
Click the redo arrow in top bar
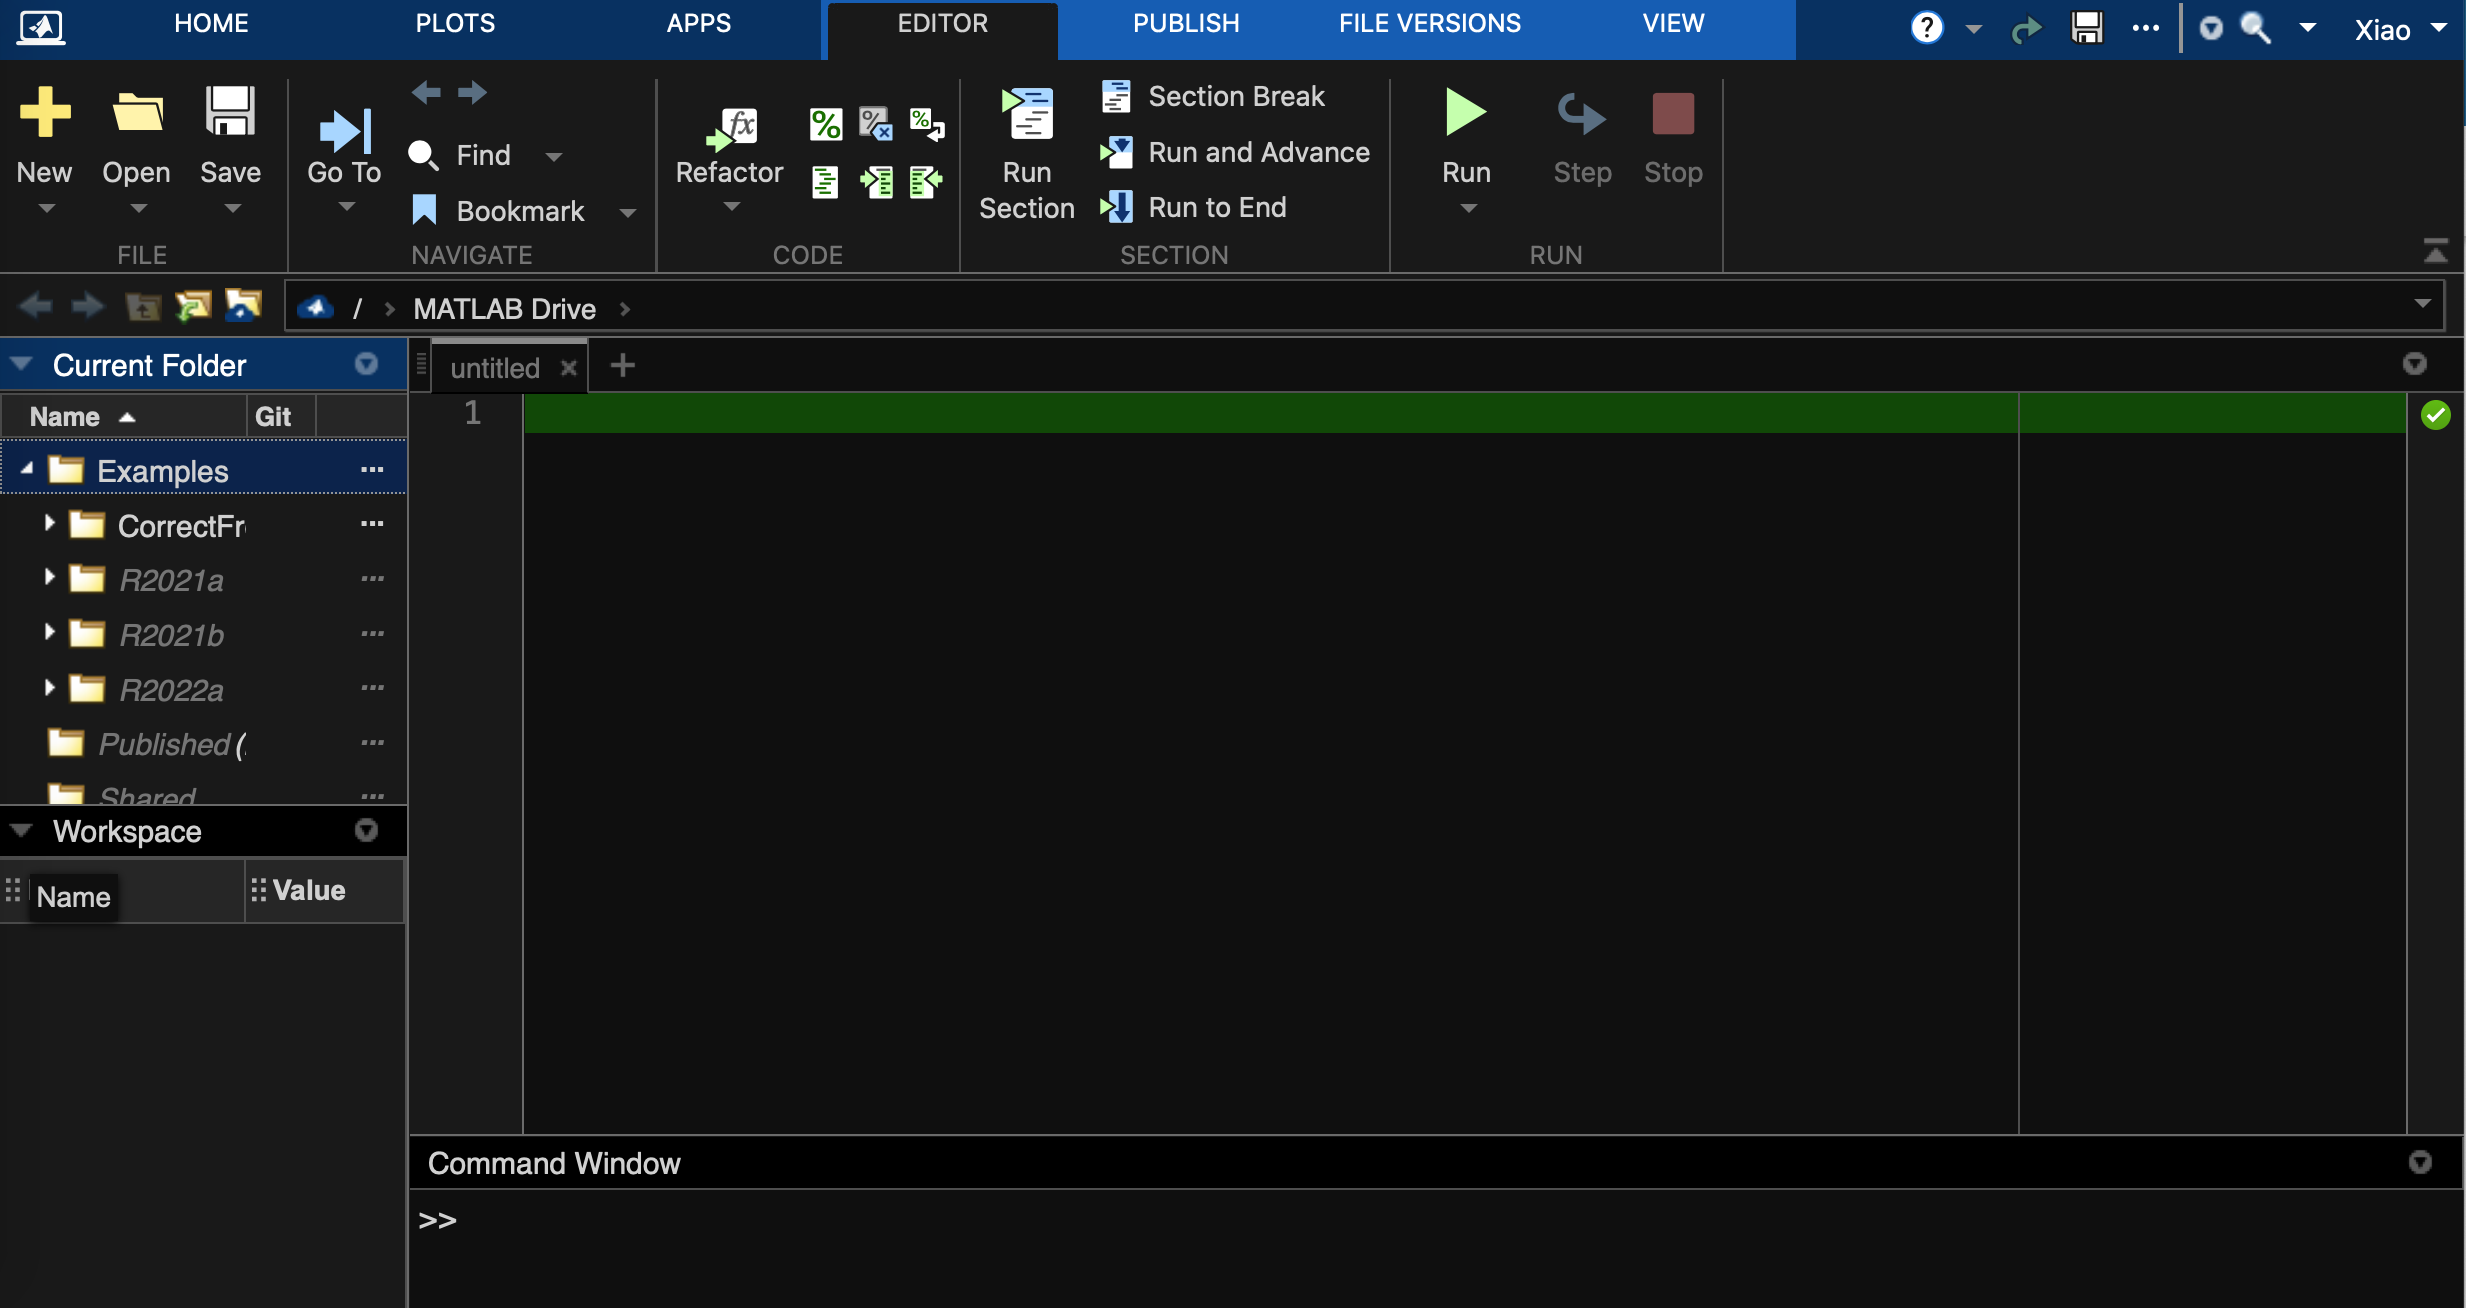pyautogui.click(x=2026, y=29)
